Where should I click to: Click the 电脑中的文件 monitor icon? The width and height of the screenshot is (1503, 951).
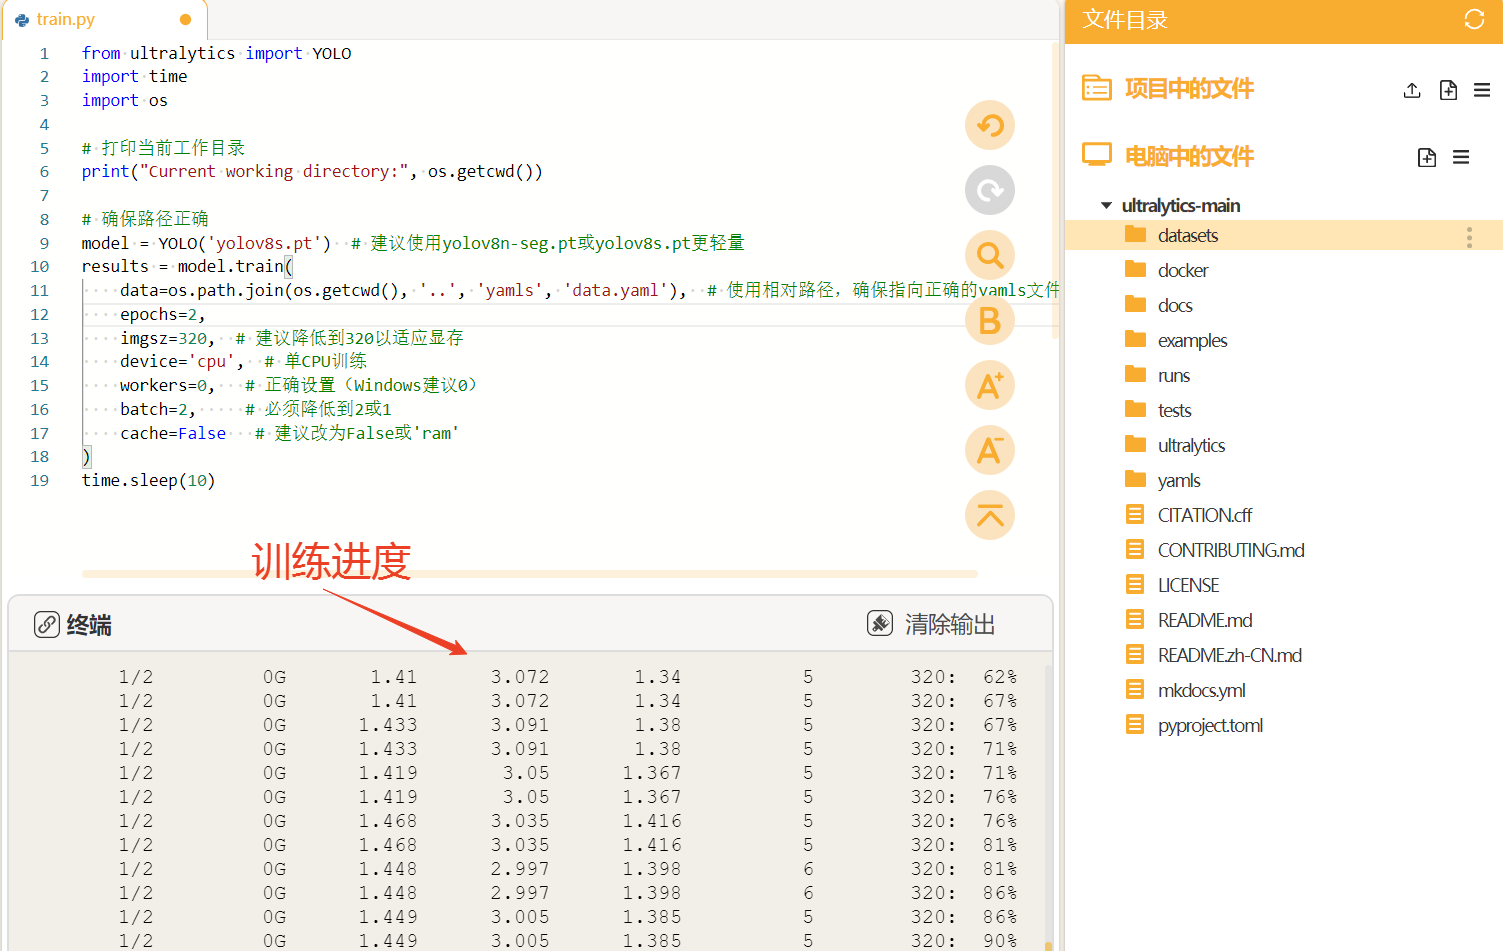click(1097, 155)
